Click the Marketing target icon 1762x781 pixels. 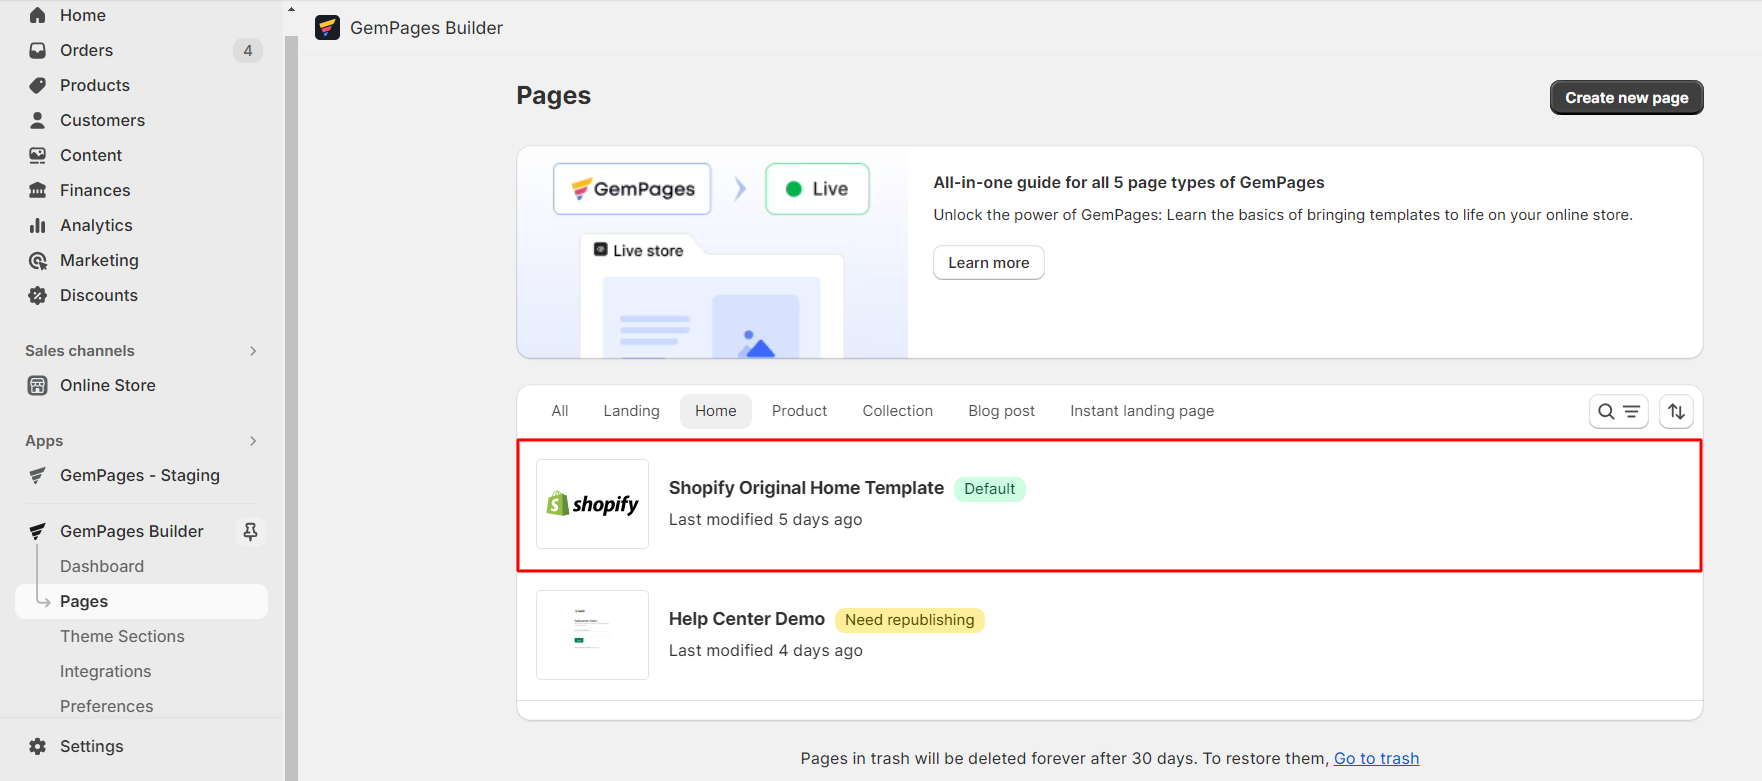[x=38, y=260]
